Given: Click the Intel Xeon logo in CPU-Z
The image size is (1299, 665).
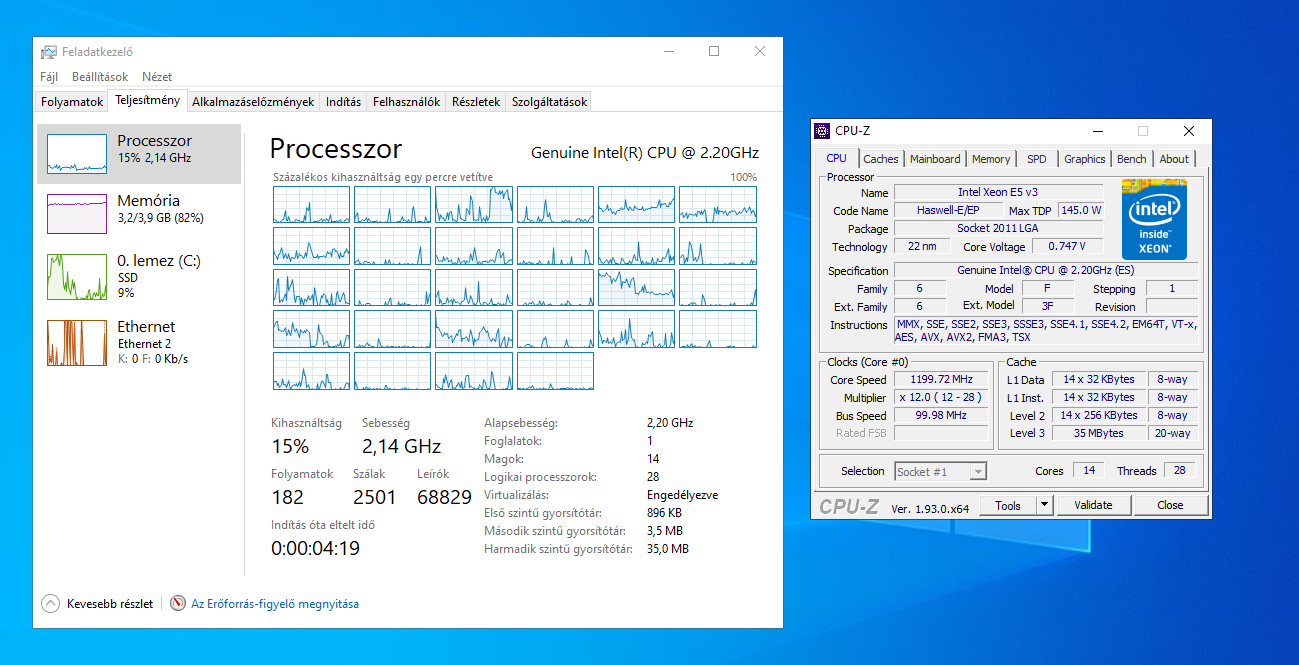Looking at the screenshot, I should coord(1154,220).
